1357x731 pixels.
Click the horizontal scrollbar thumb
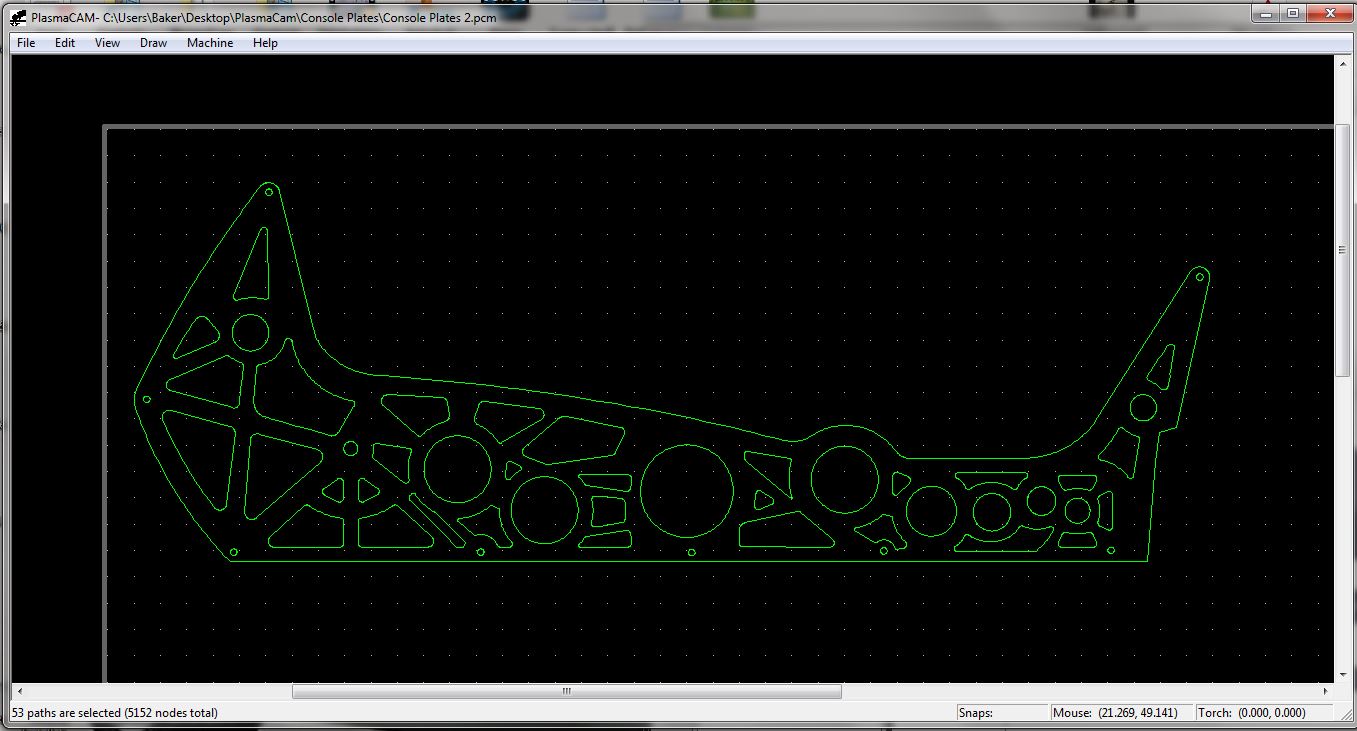[x=566, y=691]
